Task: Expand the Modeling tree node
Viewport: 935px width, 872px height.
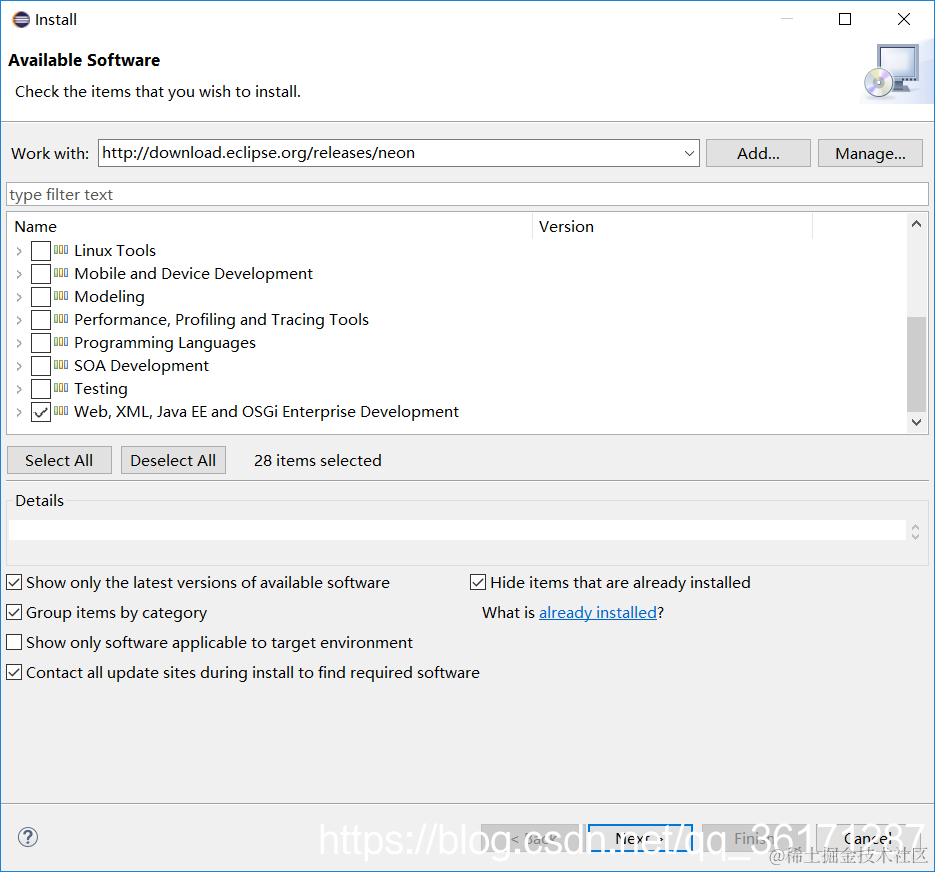Action: coord(19,297)
